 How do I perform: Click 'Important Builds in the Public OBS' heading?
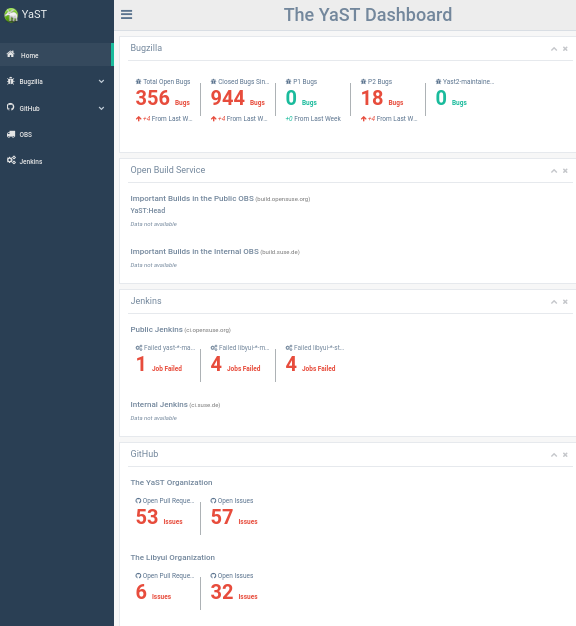pos(192,198)
